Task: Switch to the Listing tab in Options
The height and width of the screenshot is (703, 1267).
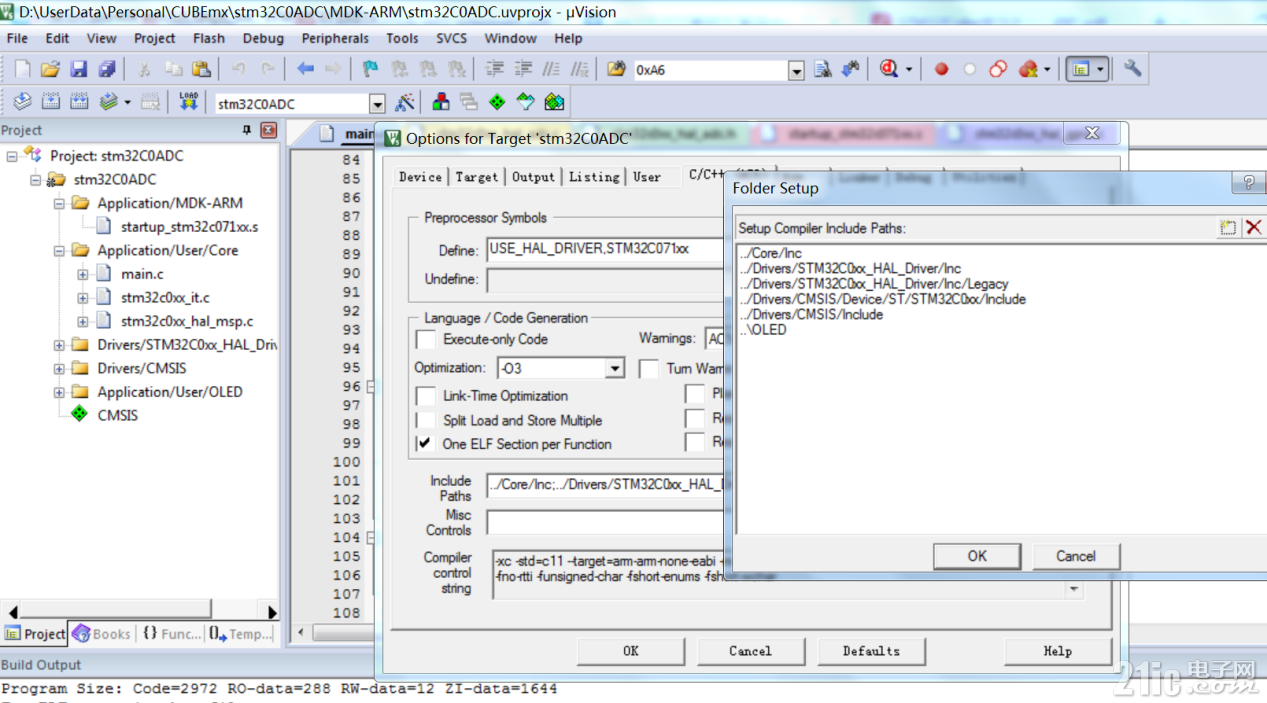Action: 594,177
